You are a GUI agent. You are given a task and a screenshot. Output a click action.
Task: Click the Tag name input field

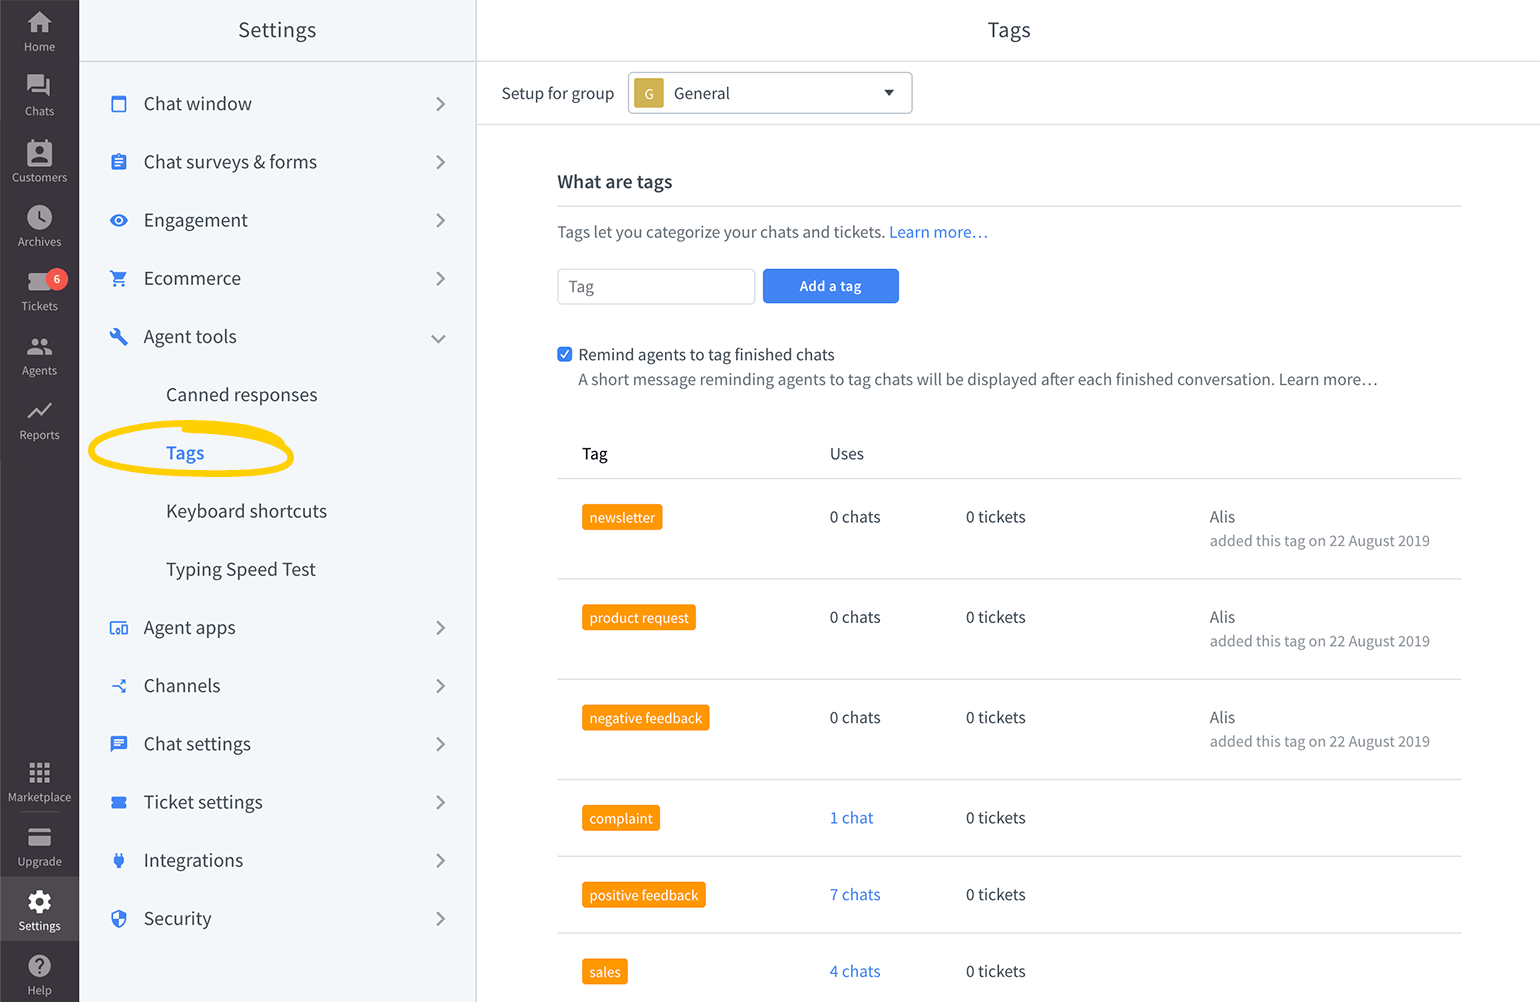pyautogui.click(x=656, y=287)
